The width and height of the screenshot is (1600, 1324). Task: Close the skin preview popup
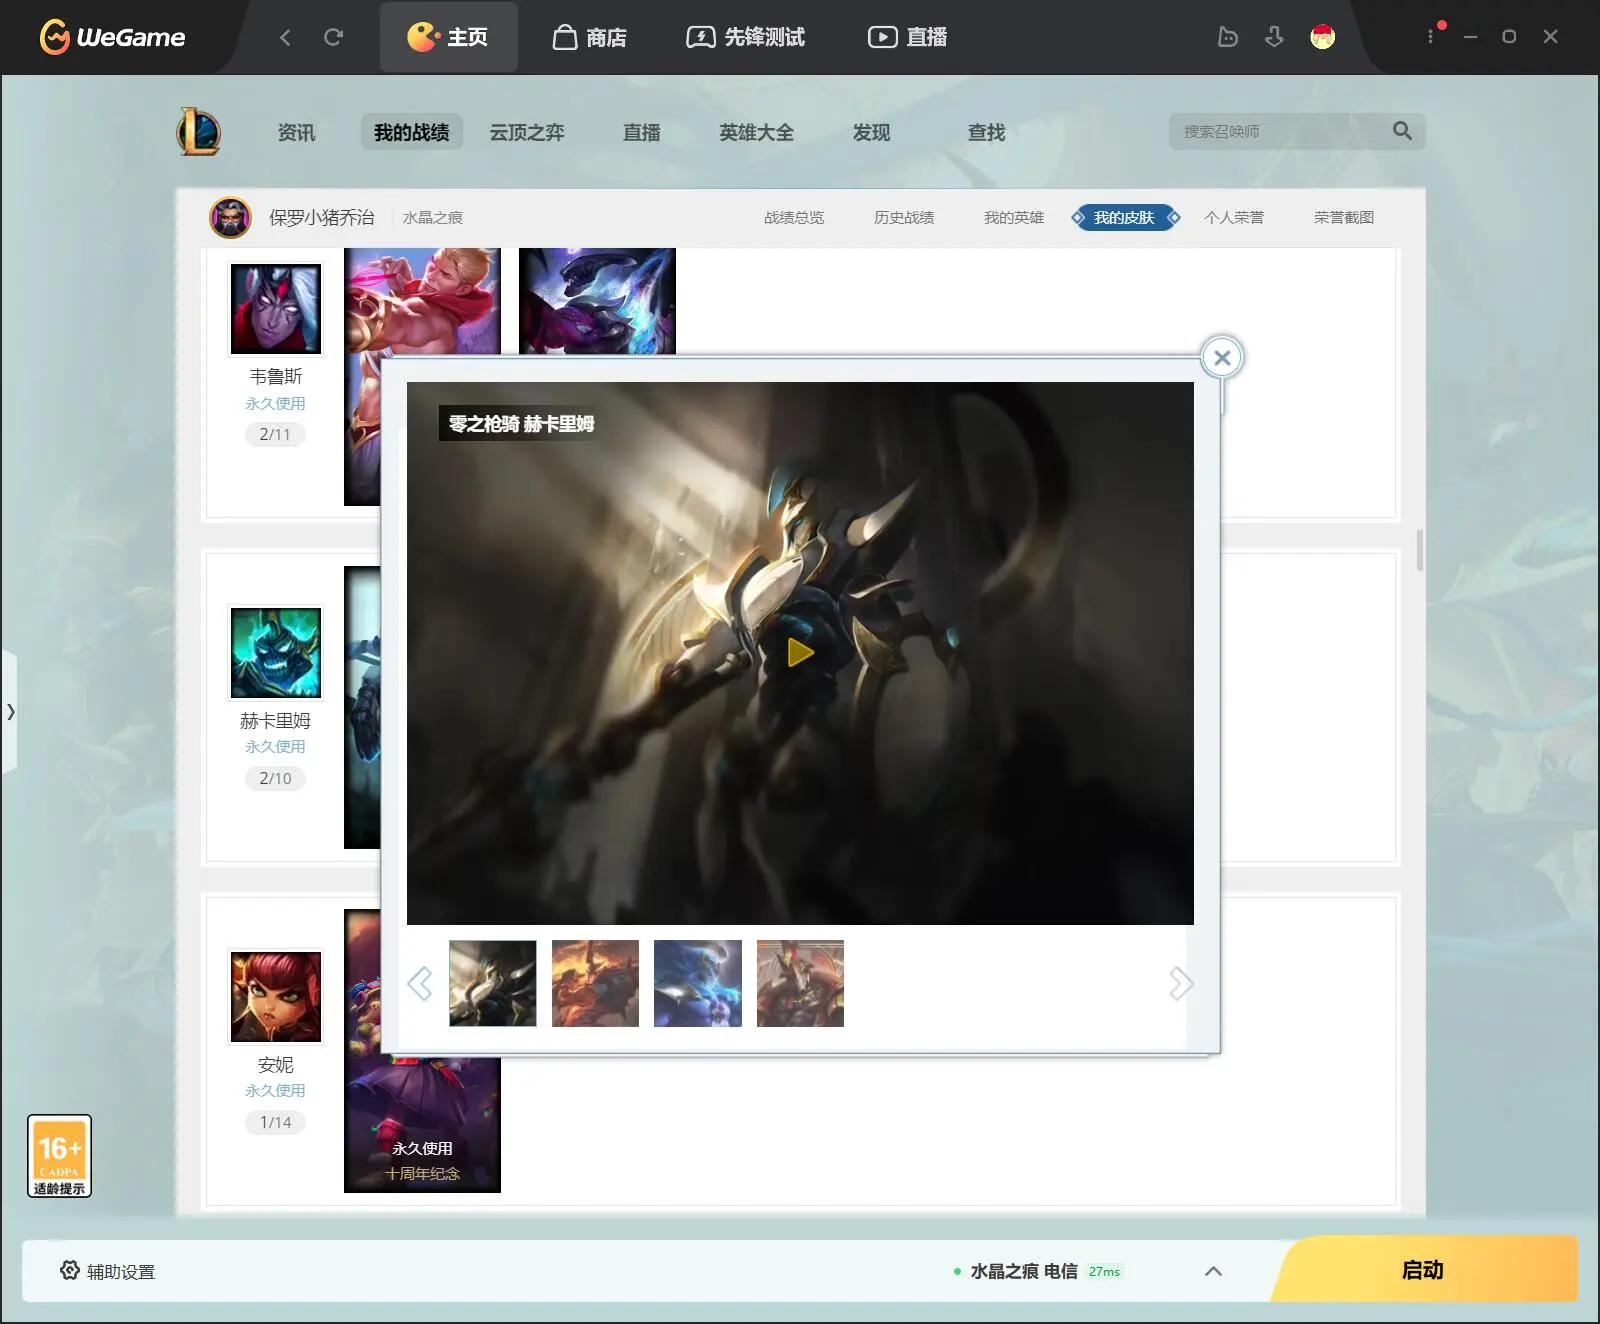pyautogui.click(x=1222, y=357)
